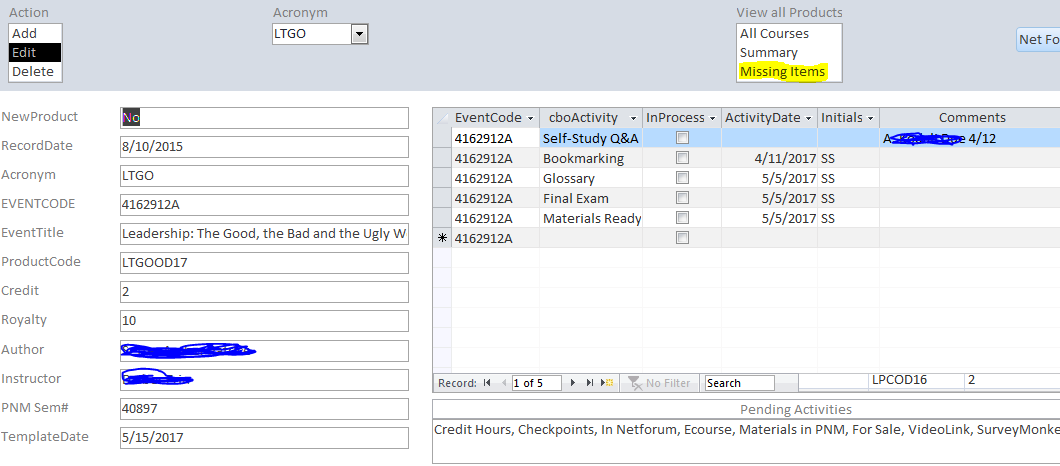This screenshot has width=1060, height=466.
Task: Click new-record asterisk row selector
Action: click(x=442, y=238)
